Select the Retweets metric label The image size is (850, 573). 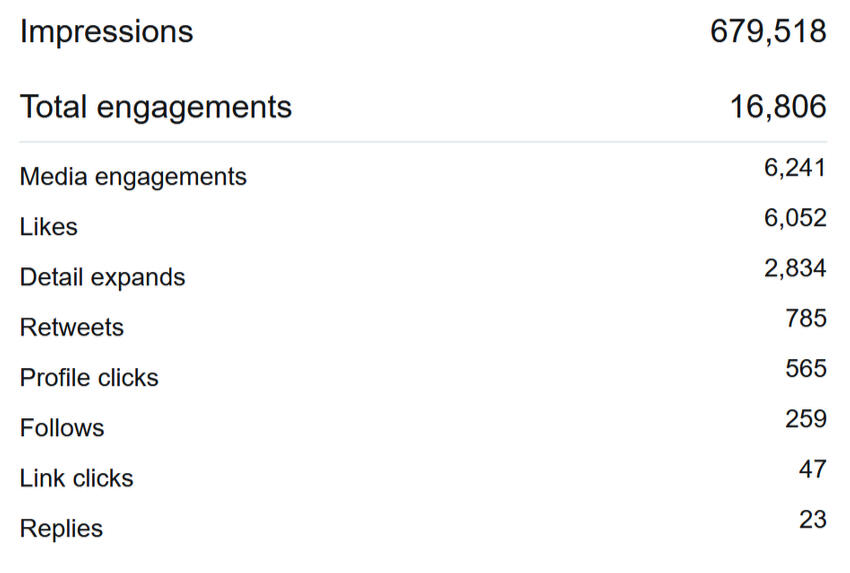tap(71, 328)
